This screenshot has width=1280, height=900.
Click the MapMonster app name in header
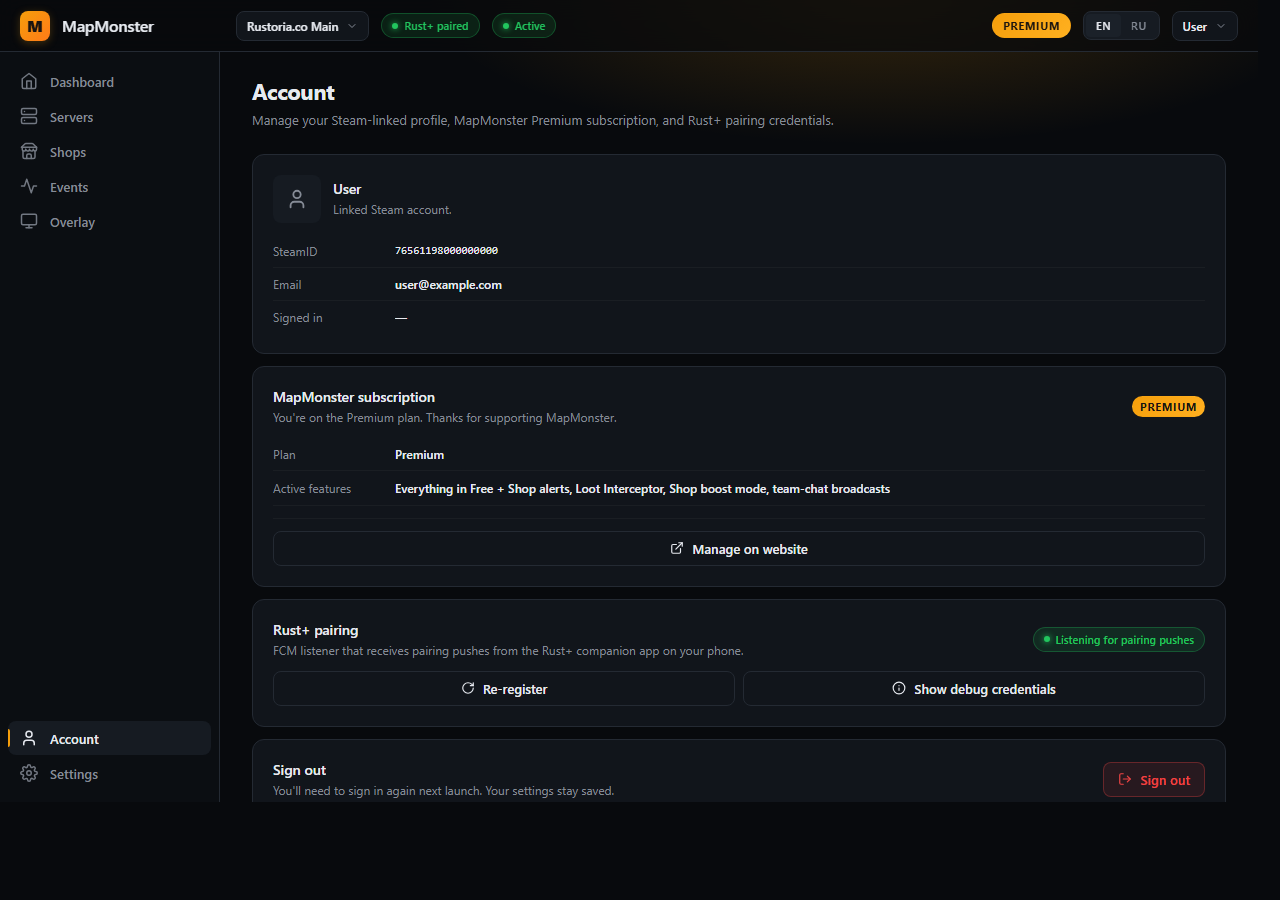[108, 26]
